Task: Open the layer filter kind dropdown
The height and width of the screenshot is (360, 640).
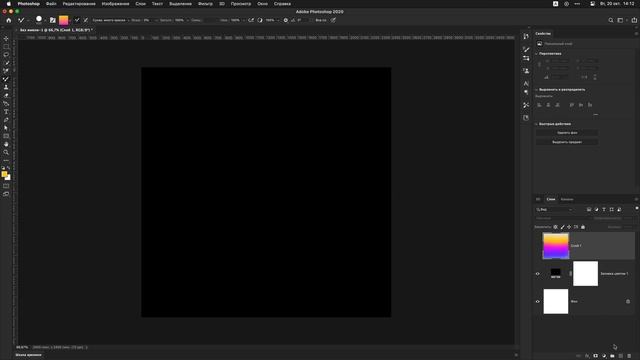Action: [555, 209]
